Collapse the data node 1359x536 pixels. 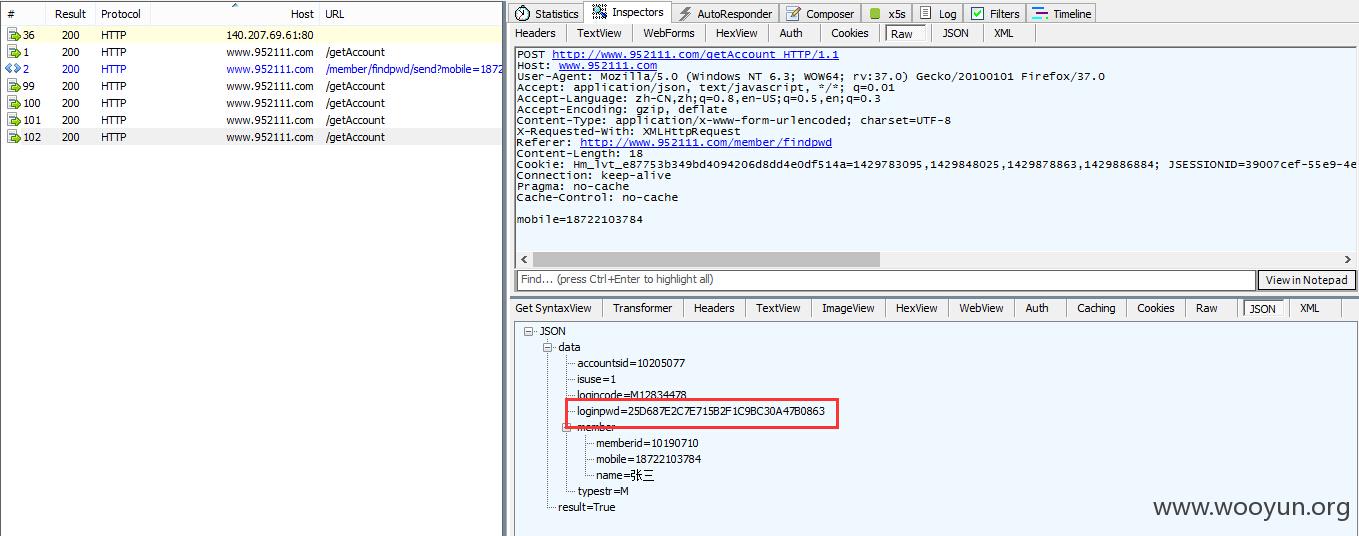point(547,347)
